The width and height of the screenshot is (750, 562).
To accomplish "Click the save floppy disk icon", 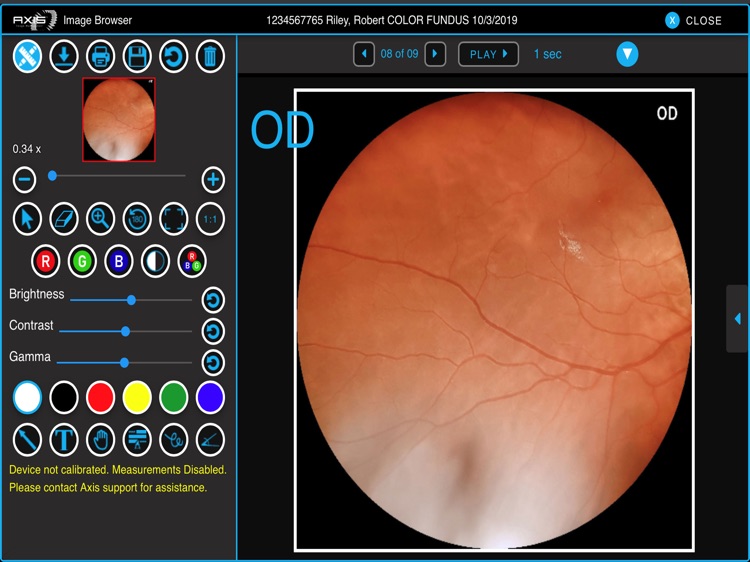I will tap(137, 56).
